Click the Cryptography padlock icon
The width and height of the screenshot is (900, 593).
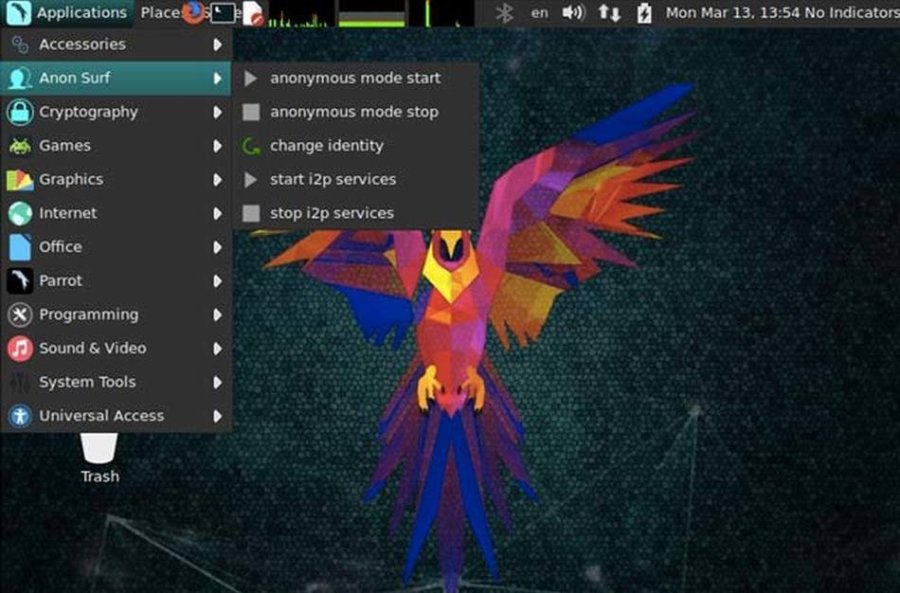(x=20, y=112)
